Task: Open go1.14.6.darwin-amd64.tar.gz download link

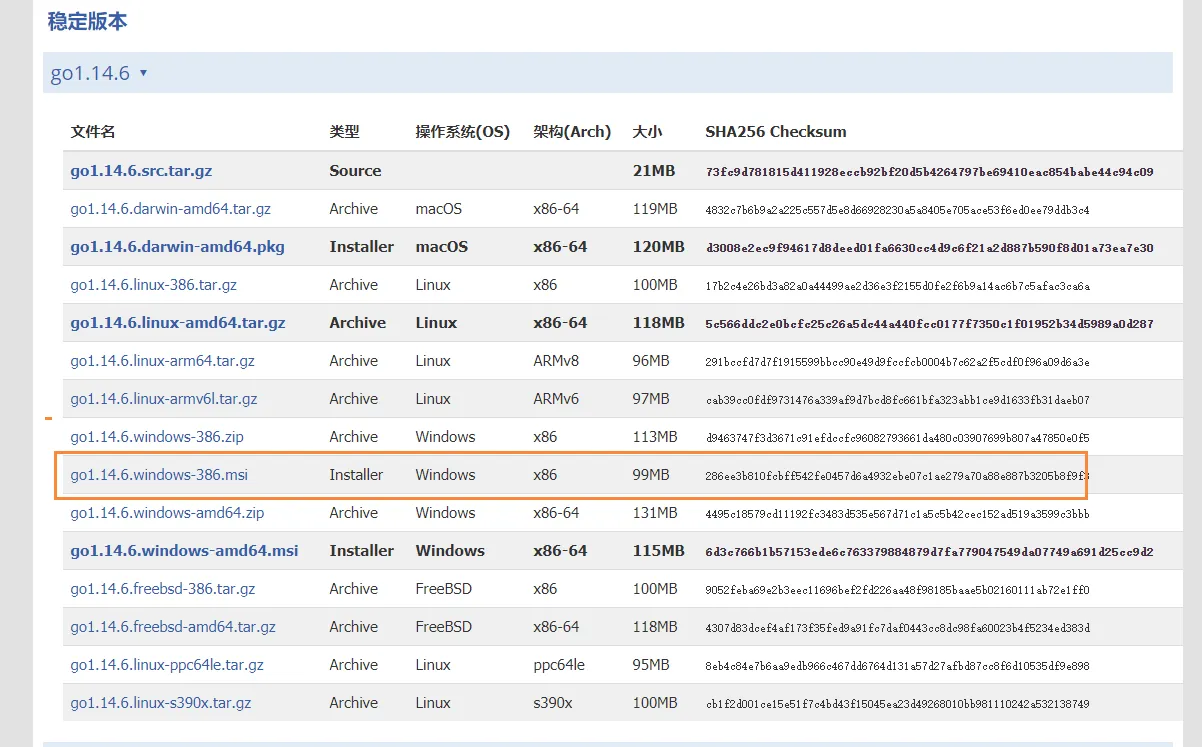Action: (x=170, y=209)
